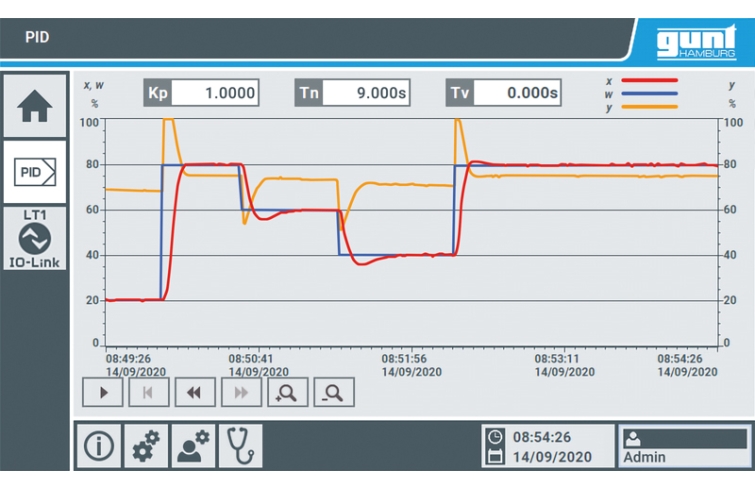
Task: Open diagnostics stethoscope icon
Action: point(240,446)
